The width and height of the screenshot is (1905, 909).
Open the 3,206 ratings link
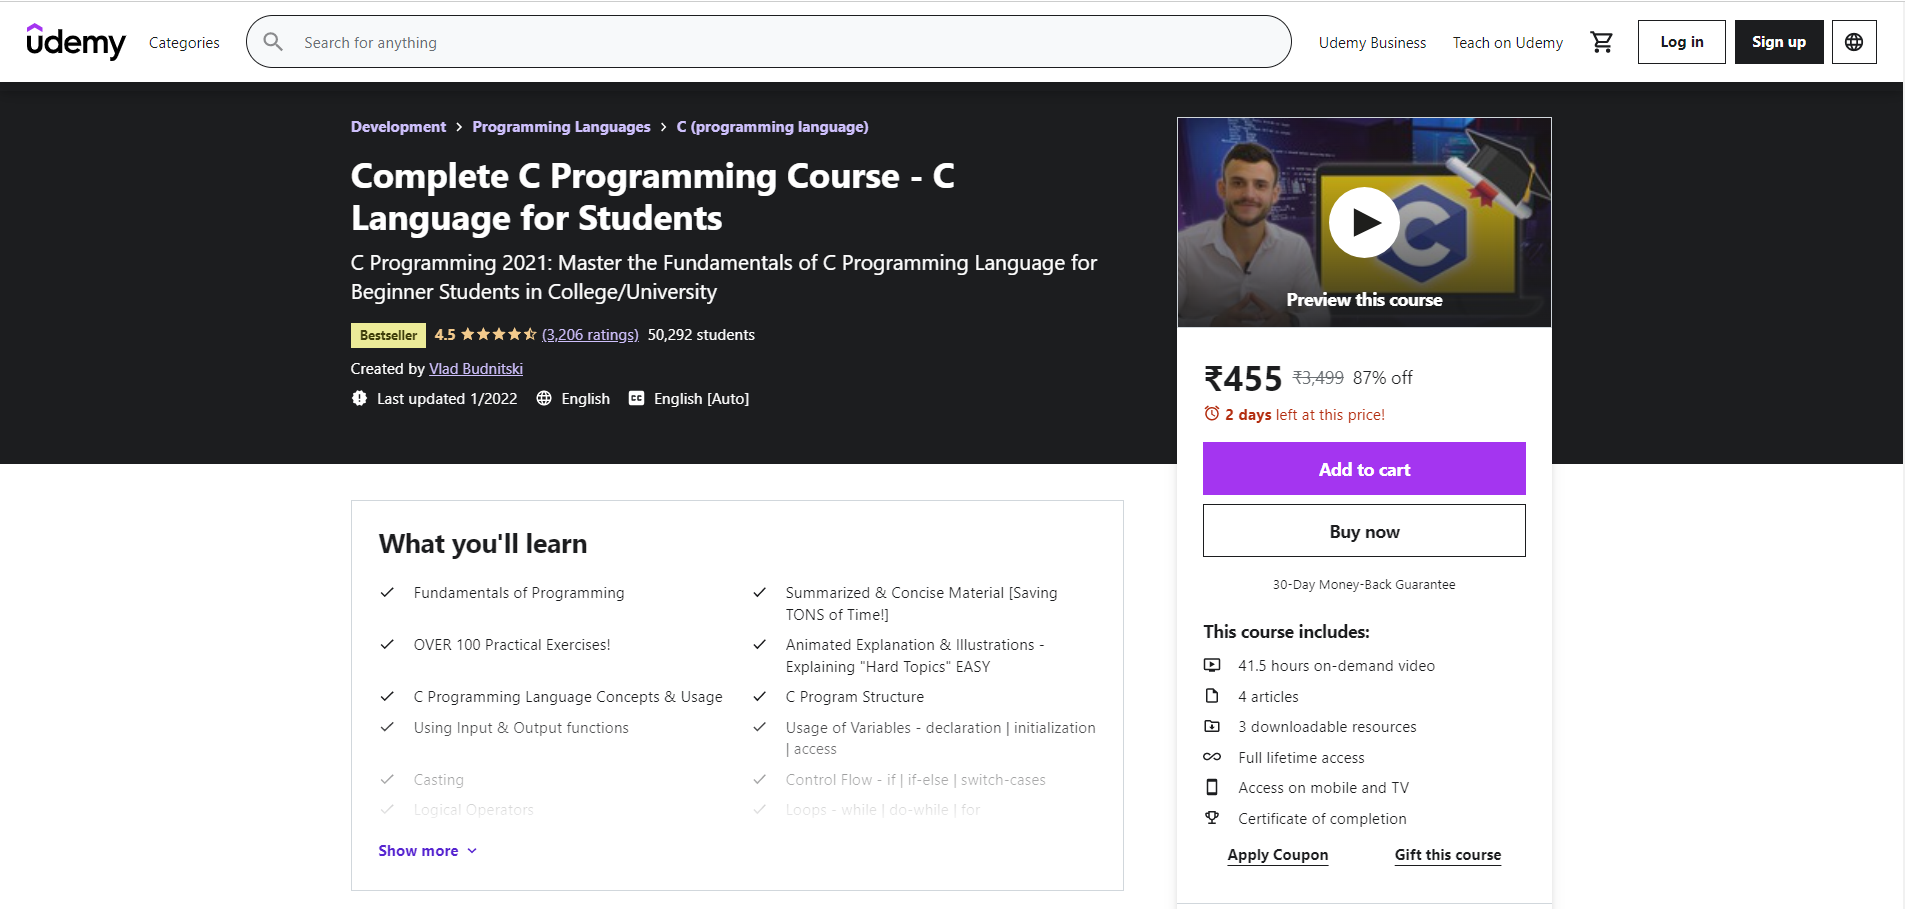tap(590, 334)
